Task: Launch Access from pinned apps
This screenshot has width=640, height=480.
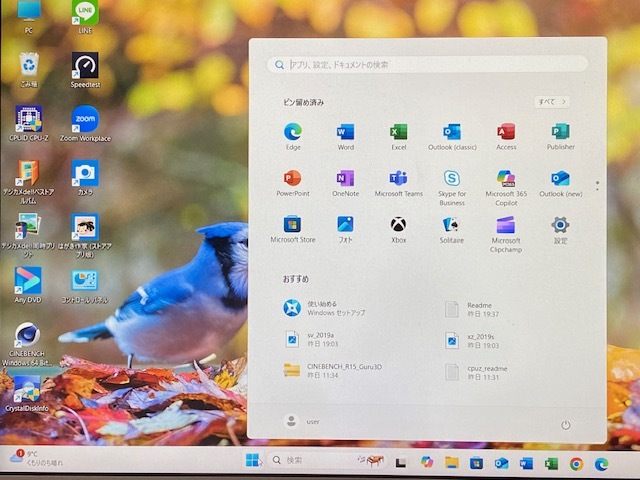Action: (x=506, y=136)
